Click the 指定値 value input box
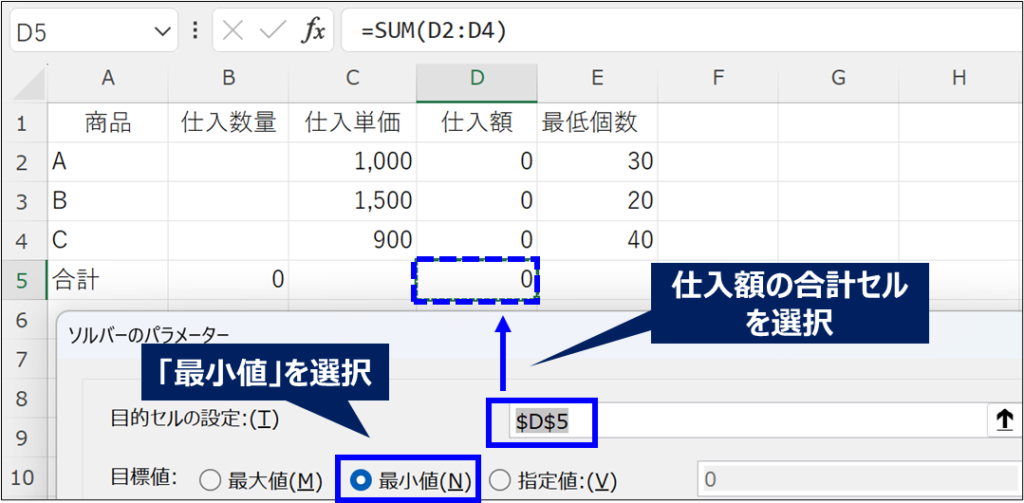This screenshot has height=503, width=1024. pyautogui.click(x=850, y=481)
